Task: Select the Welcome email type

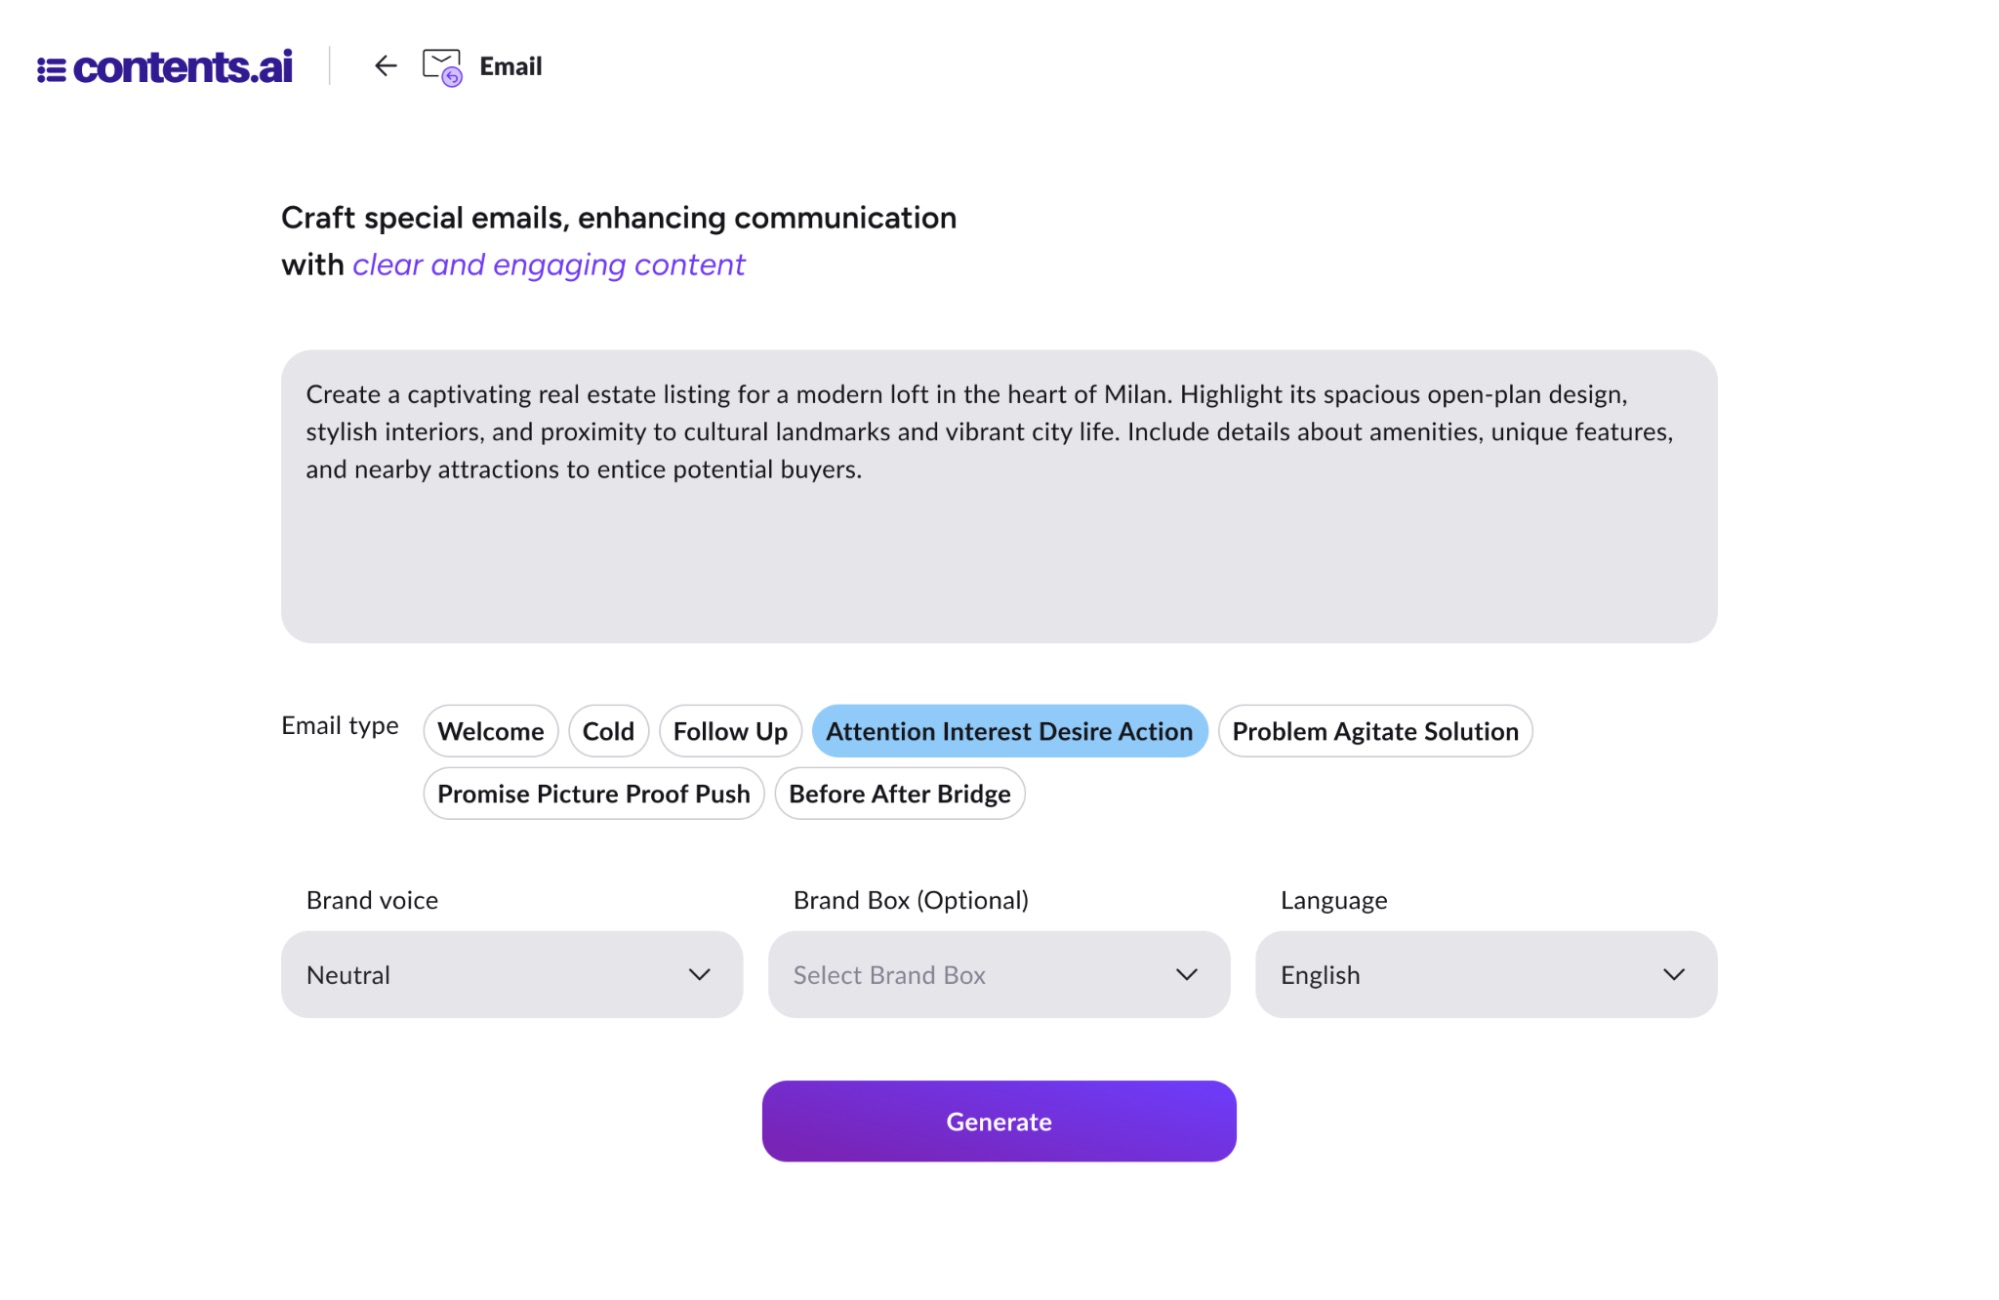Action: (490, 731)
